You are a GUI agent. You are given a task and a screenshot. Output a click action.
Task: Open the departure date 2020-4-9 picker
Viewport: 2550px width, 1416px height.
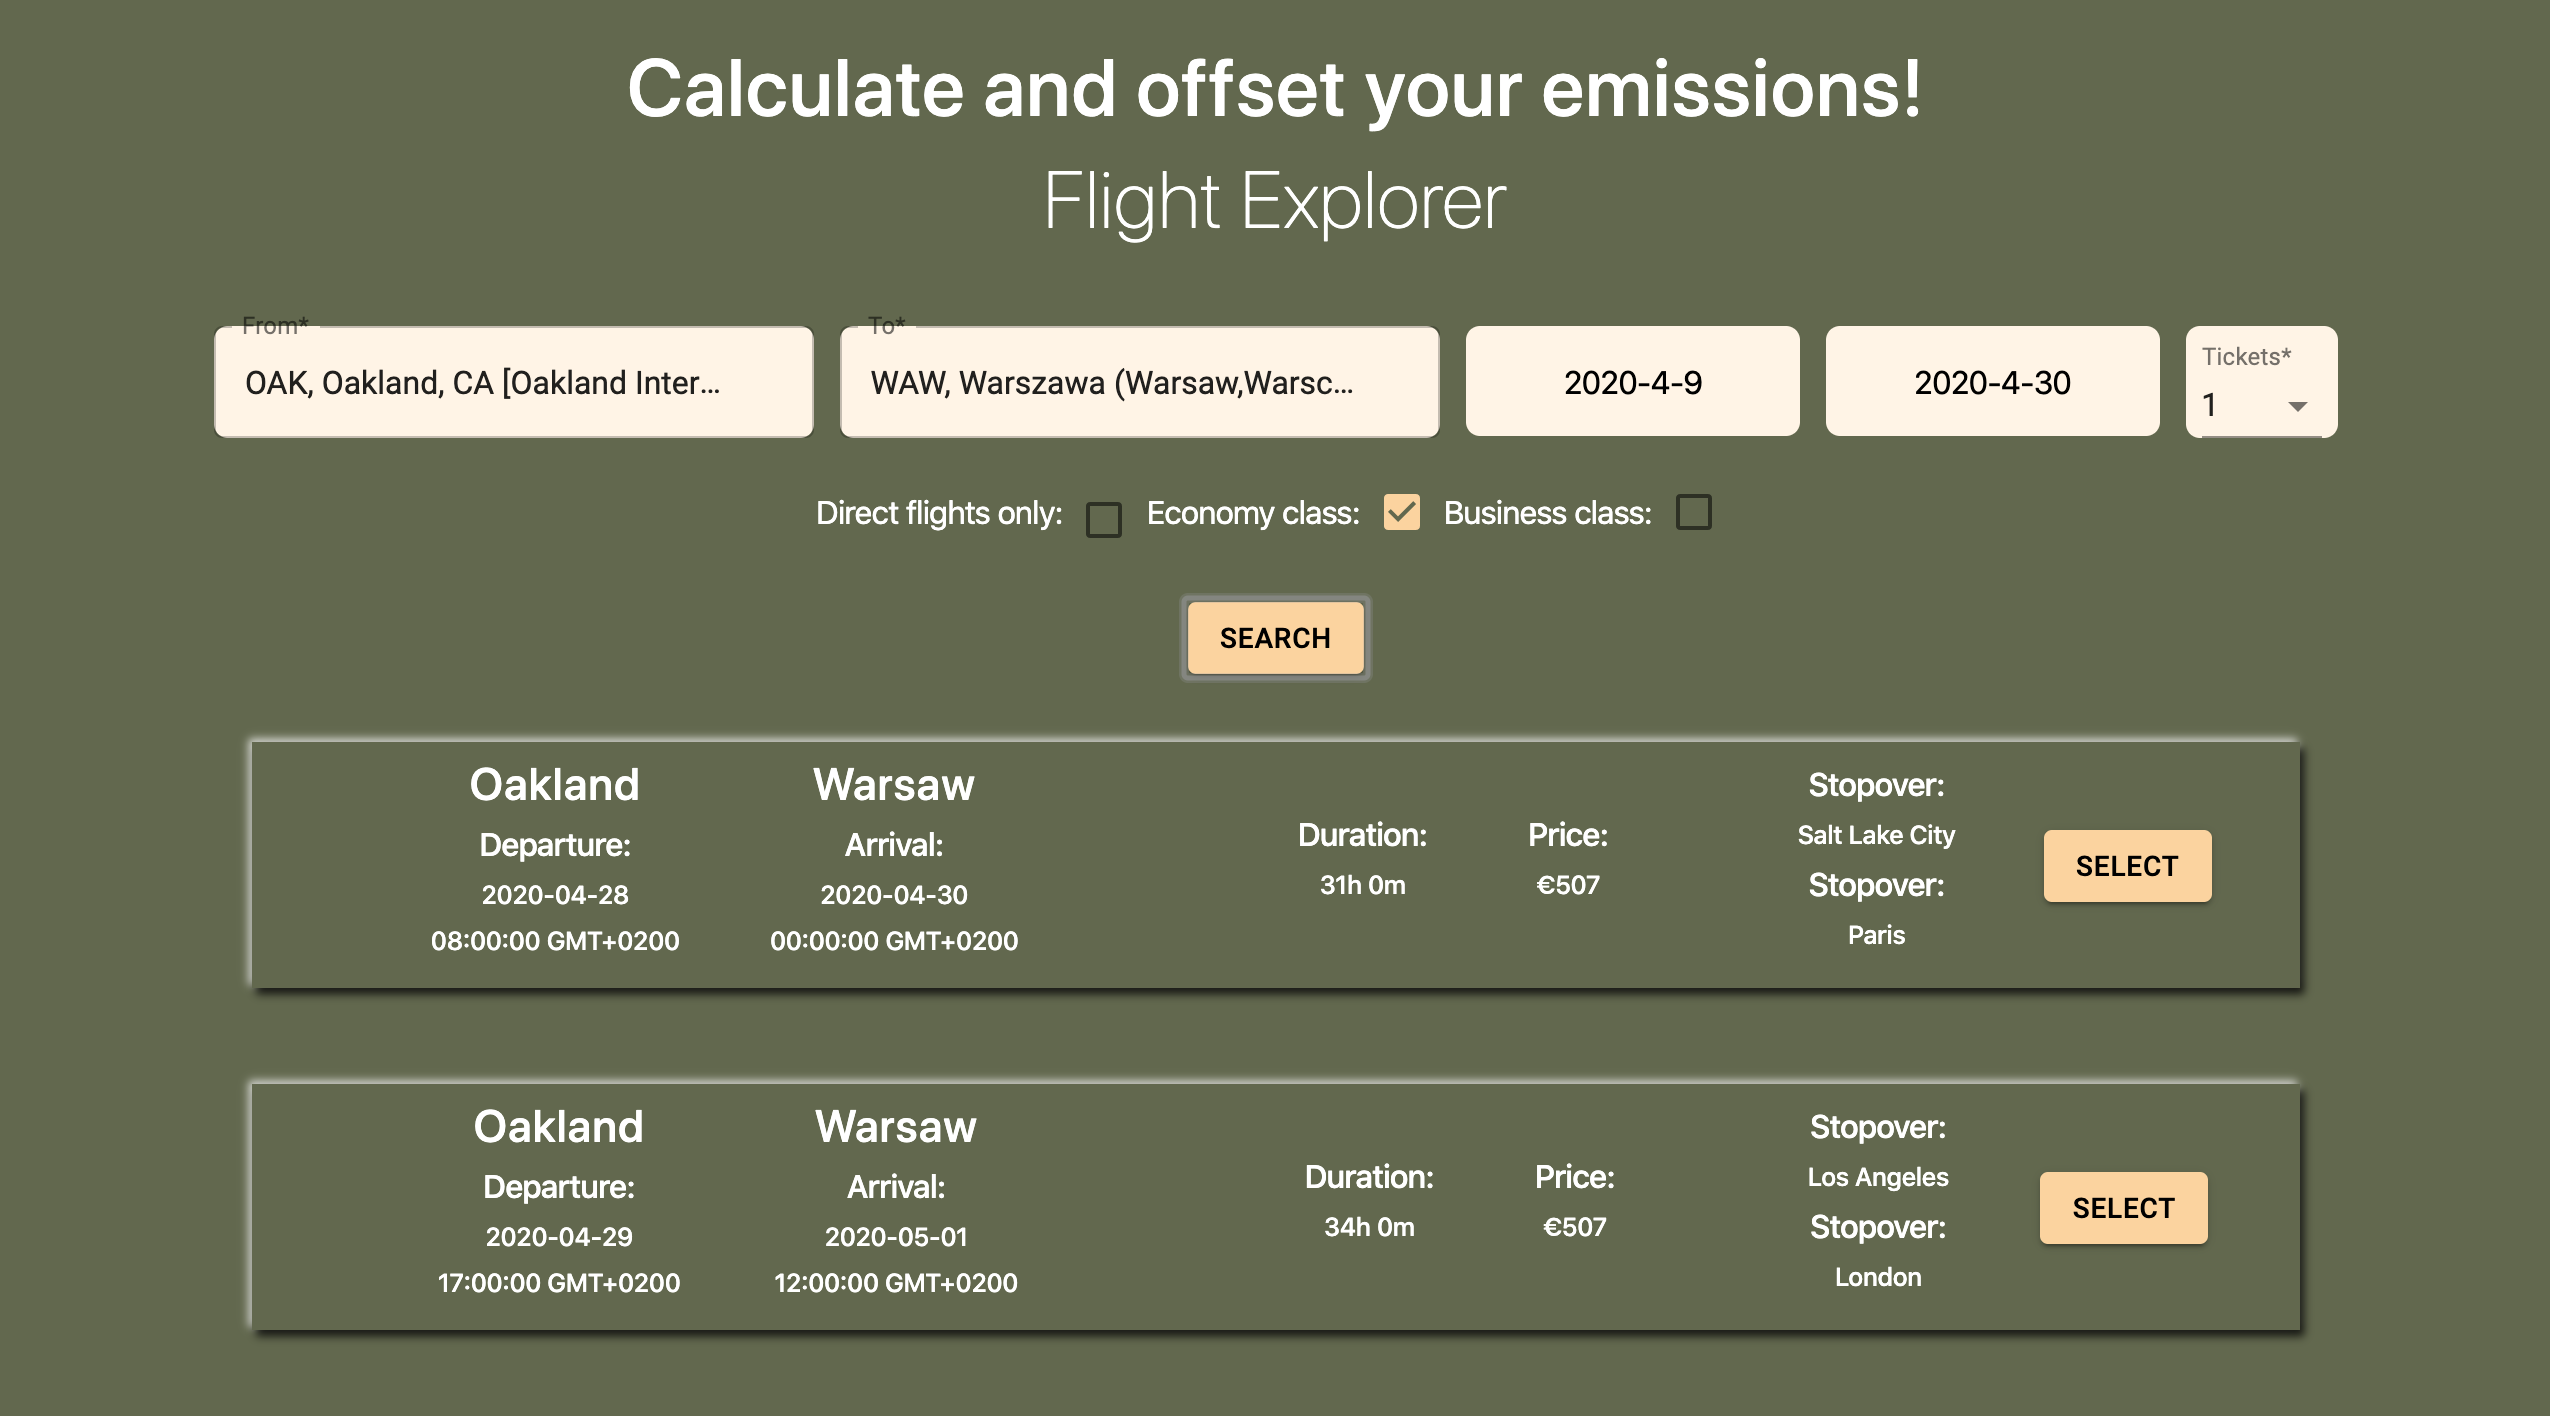(1632, 382)
